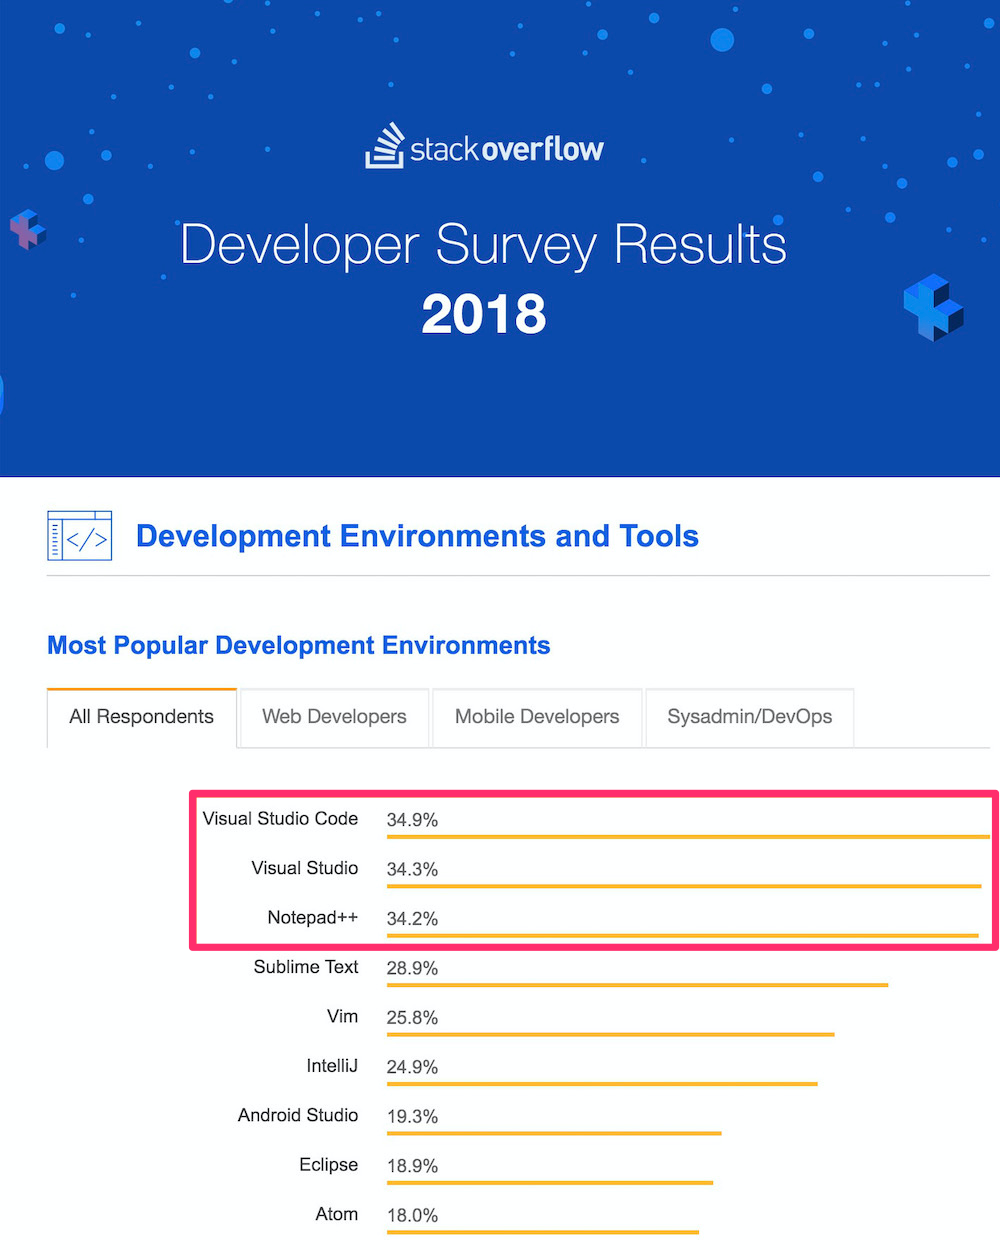Click the Developer Survey Results title
Viewport: 1000px width, 1250px height.
(x=484, y=244)
